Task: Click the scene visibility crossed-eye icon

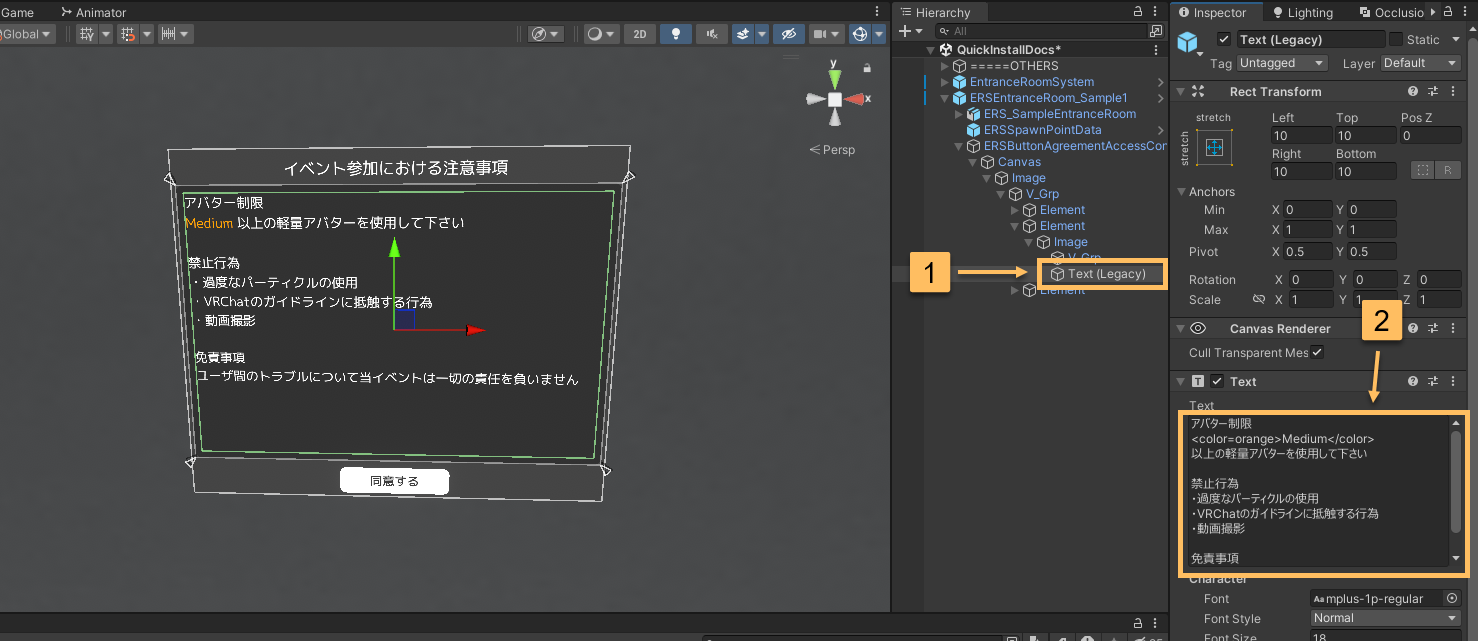Action: [789, 34]
